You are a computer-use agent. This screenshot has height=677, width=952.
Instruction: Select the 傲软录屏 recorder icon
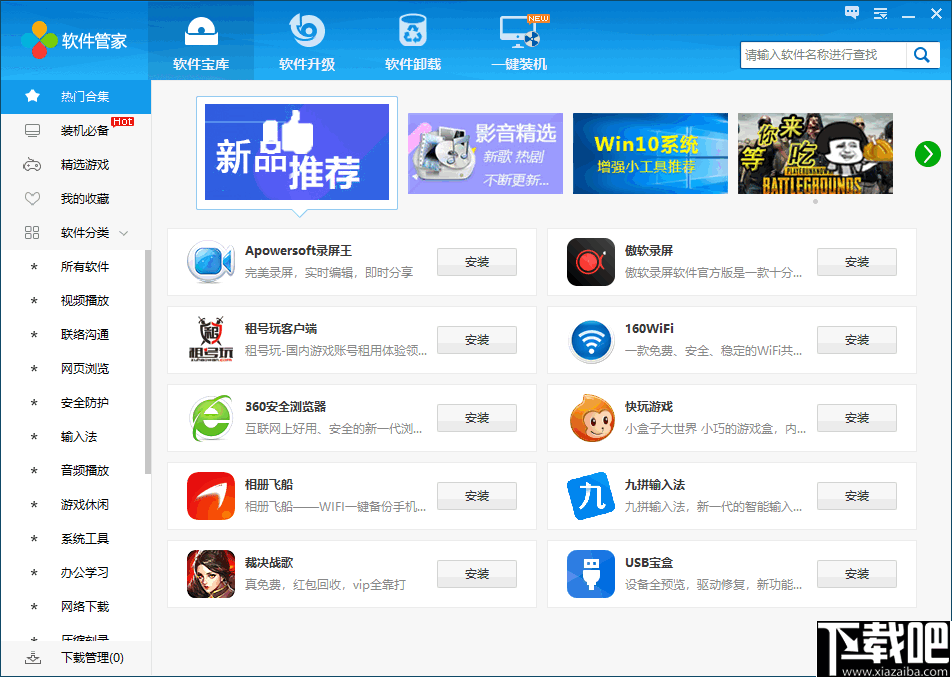[590, 261]
